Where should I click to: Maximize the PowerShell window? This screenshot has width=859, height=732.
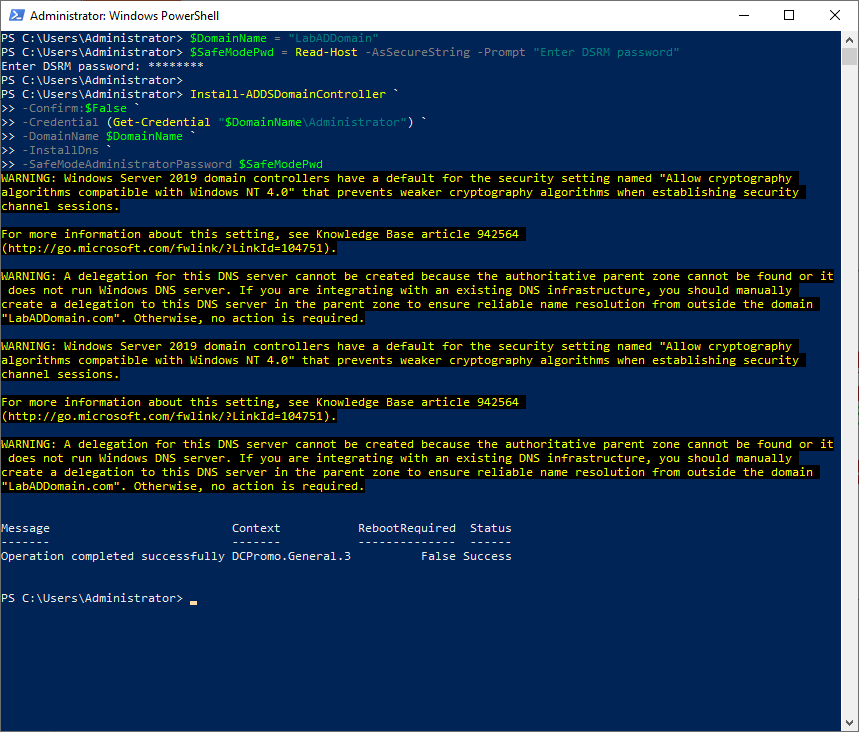(x=788, y=16)
